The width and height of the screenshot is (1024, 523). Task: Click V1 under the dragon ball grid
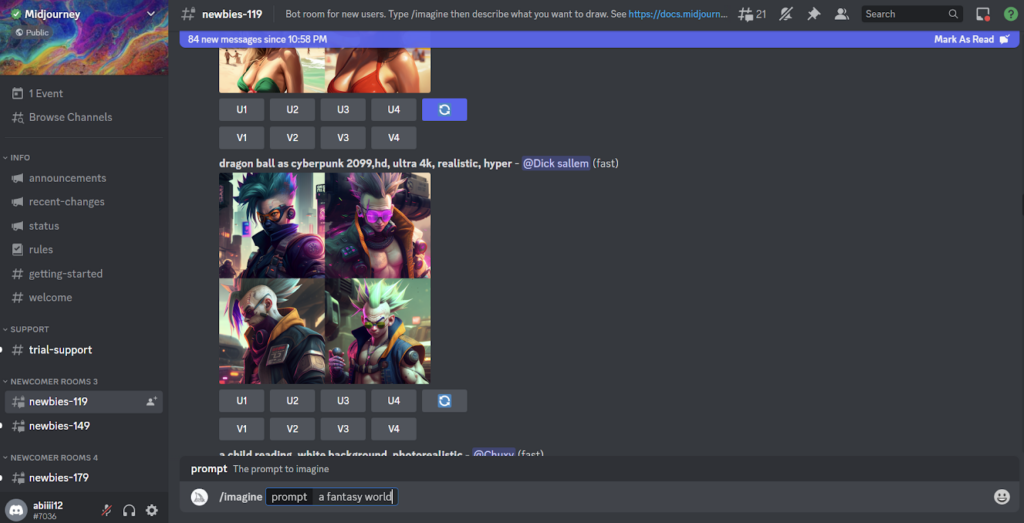[x=242, y=429]
